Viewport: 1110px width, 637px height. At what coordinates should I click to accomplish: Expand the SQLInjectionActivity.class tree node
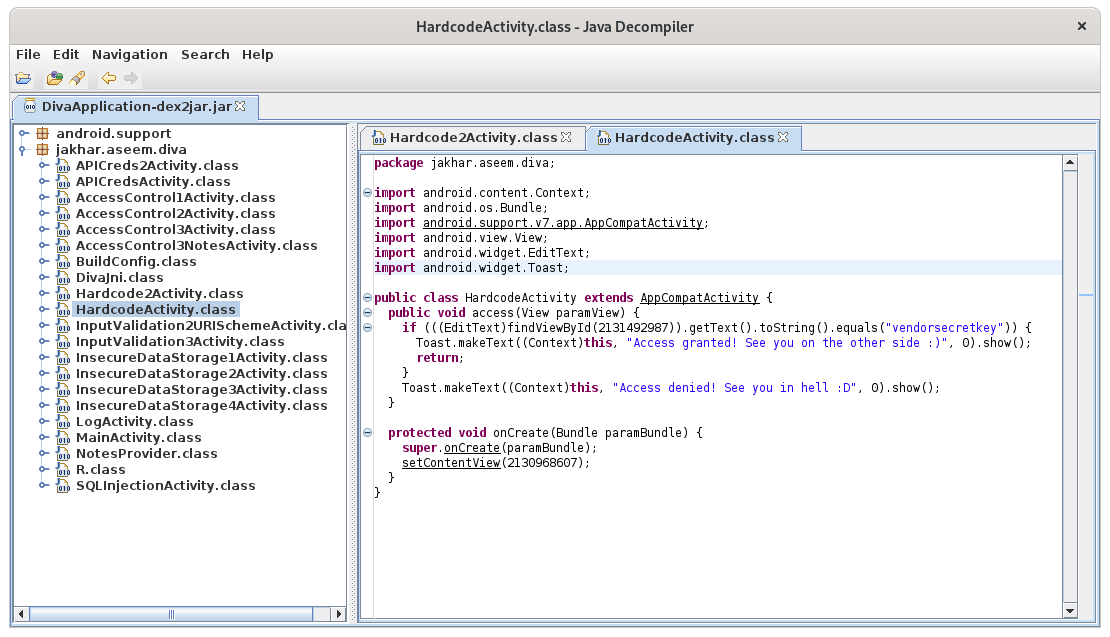click(43, 485)
